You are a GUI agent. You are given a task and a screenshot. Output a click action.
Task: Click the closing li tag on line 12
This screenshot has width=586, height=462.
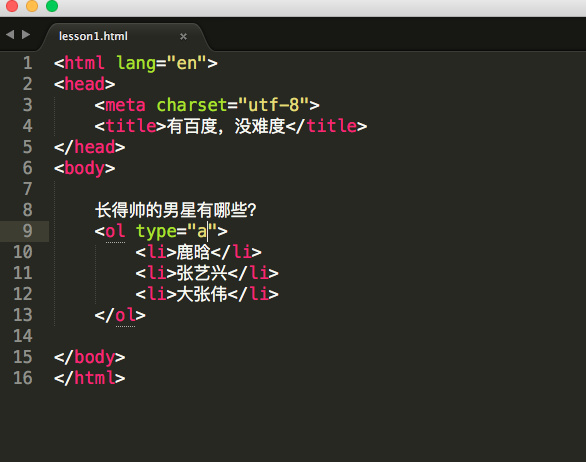point(253,294)
